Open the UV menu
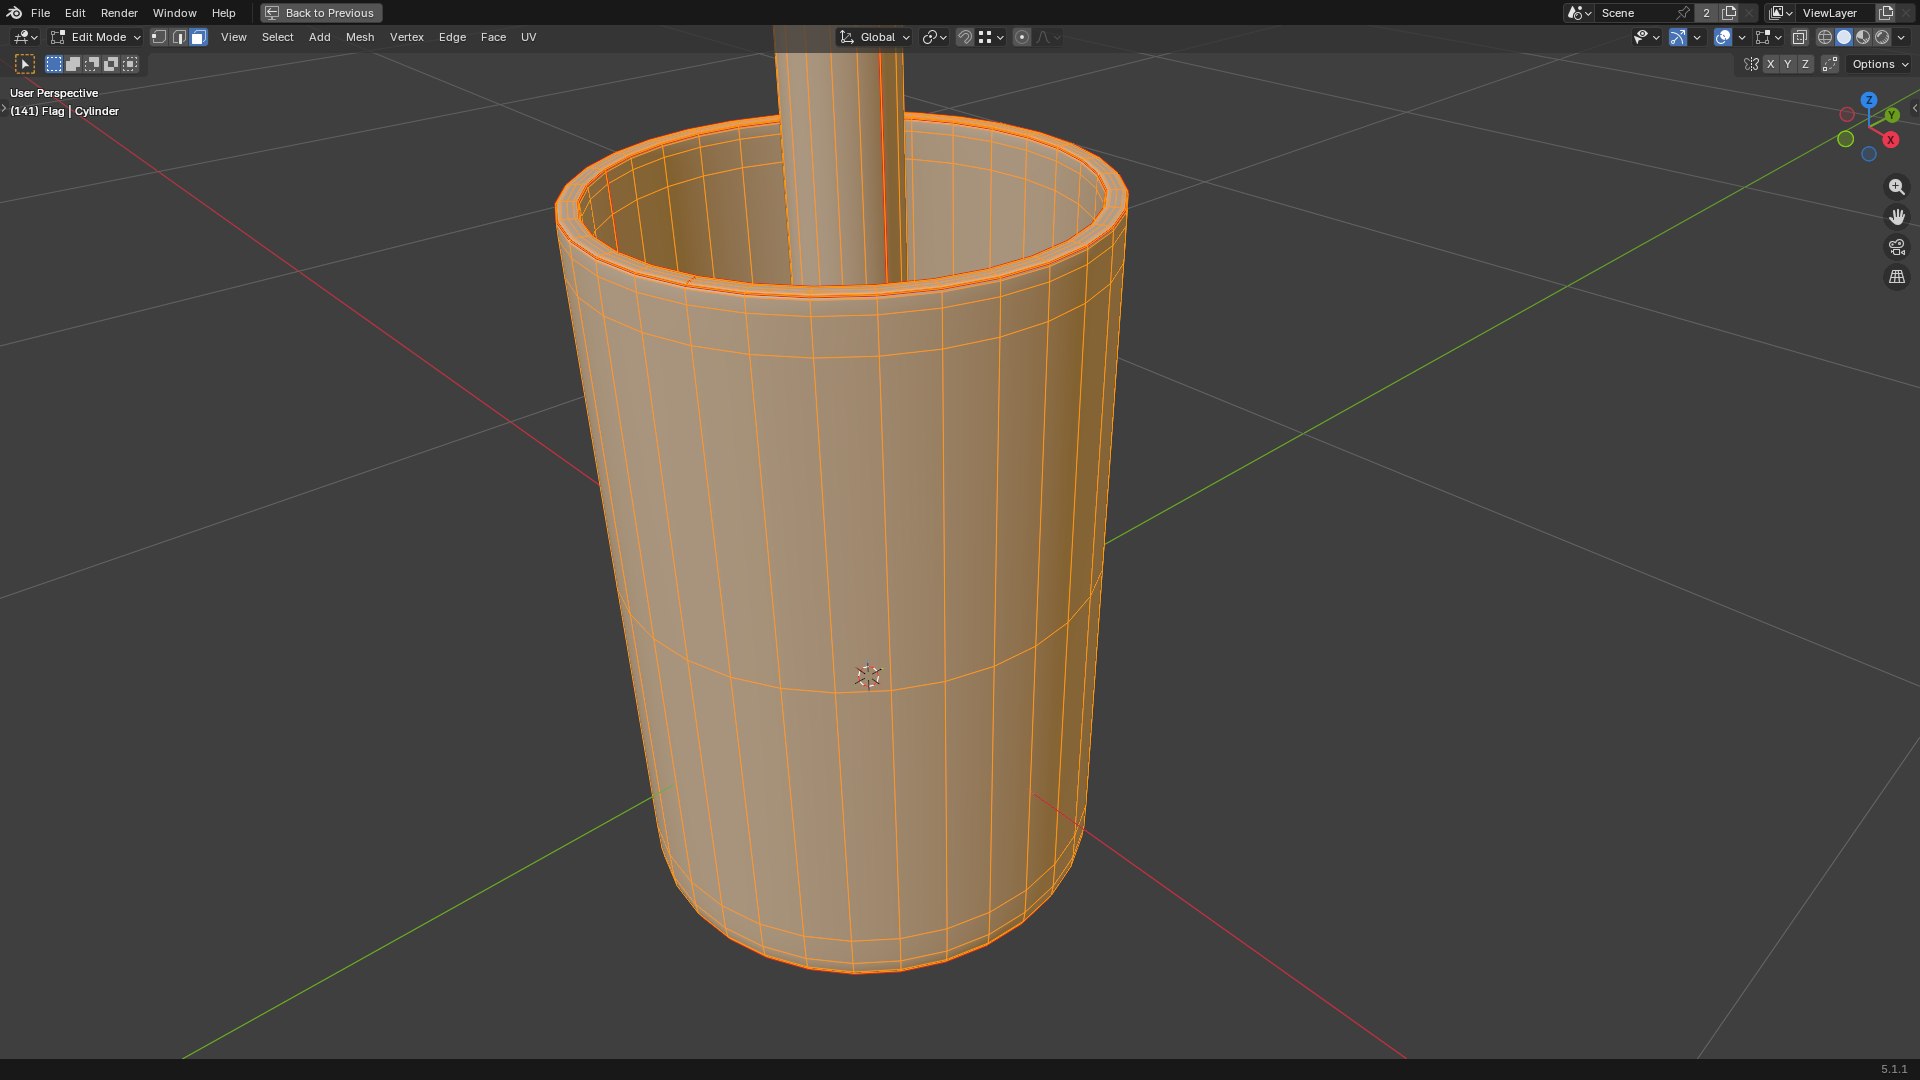The height and width of the screenshot is (1080, 1920). pos(529,37)
